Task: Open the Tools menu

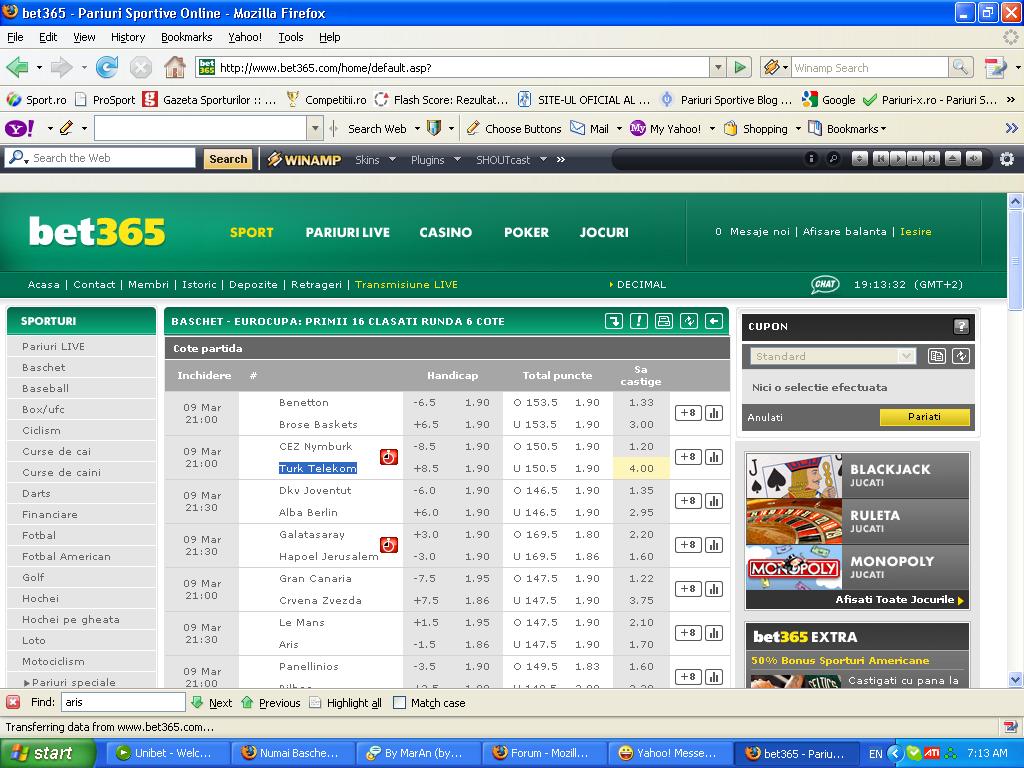Action: click(291, 37)
